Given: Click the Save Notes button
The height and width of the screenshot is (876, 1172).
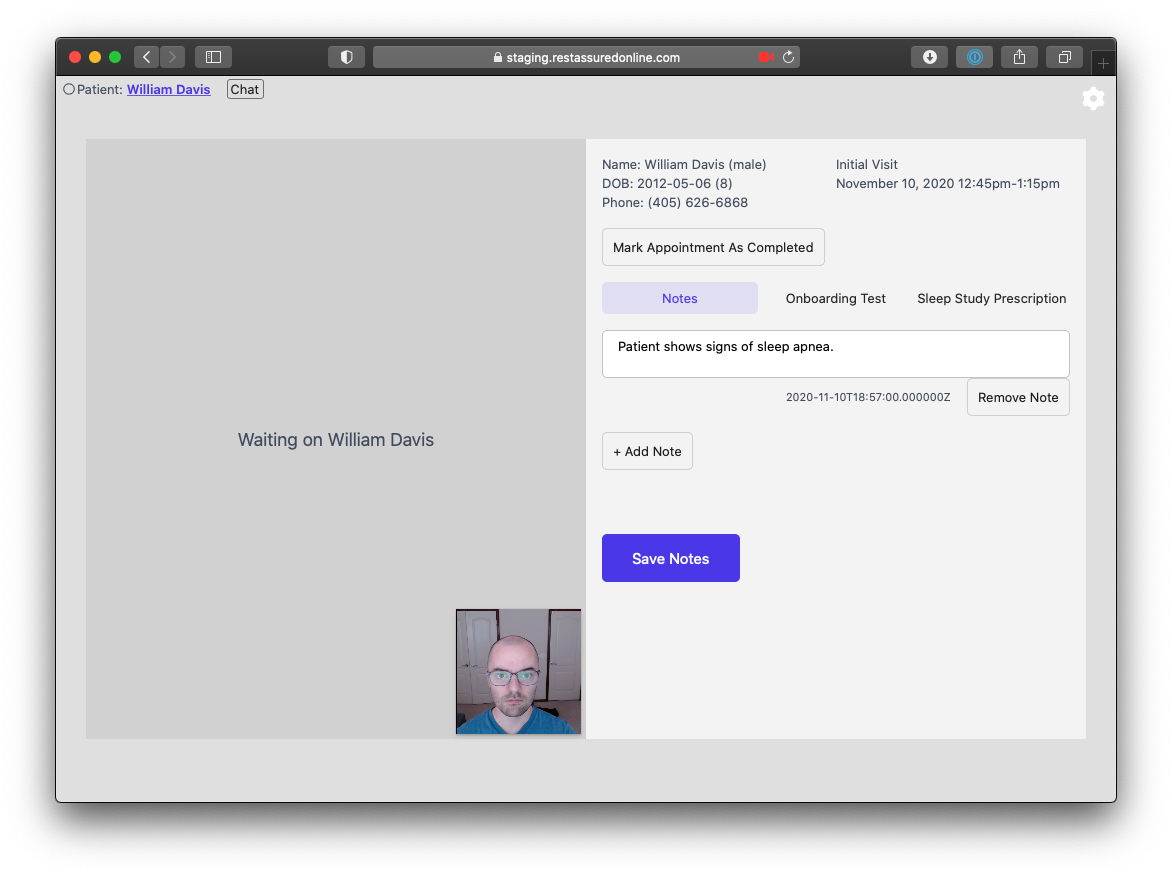Looking at the screenshot, I should coord(670,558).
